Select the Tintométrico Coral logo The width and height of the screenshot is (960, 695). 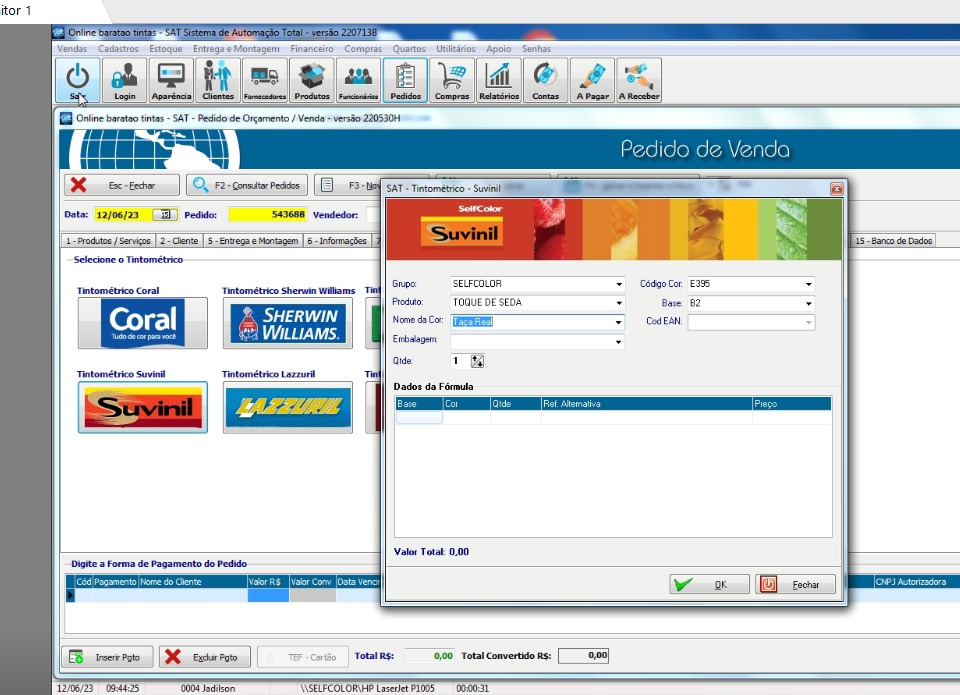click(143, 323)
